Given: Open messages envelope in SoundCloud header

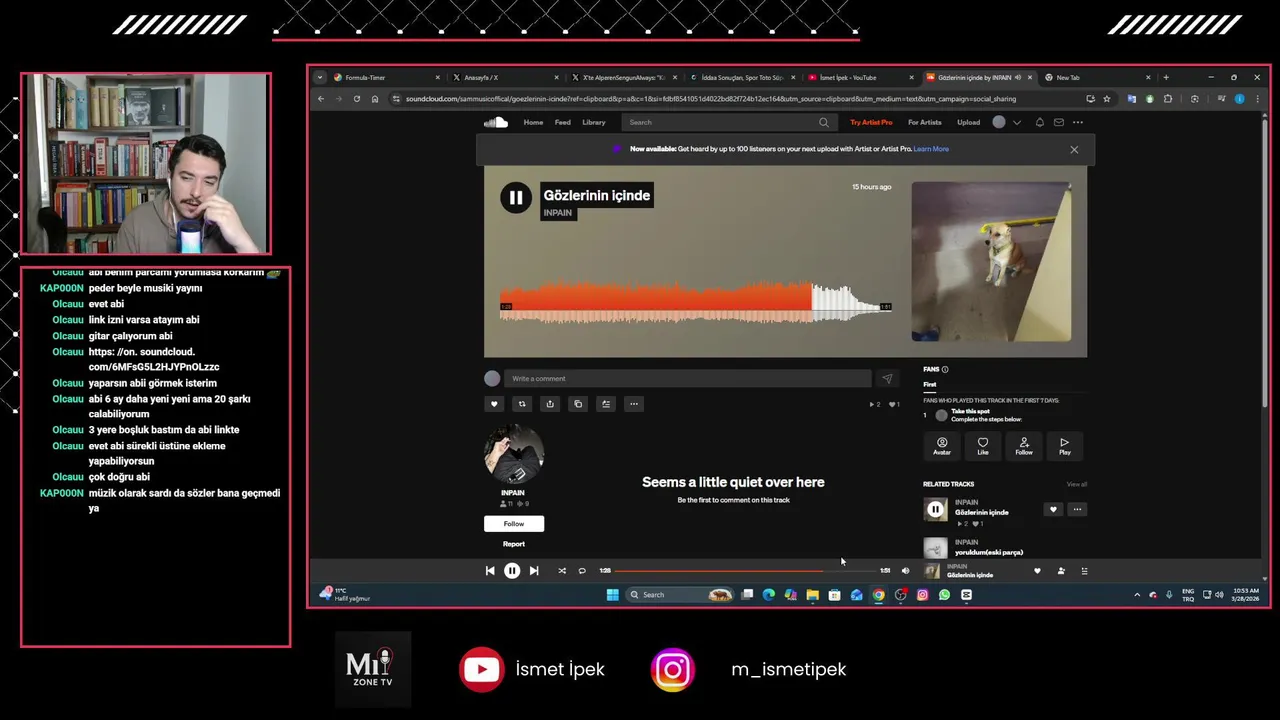Looking at the screenshot, I should pyautogui.click(x=1058, y=122).
